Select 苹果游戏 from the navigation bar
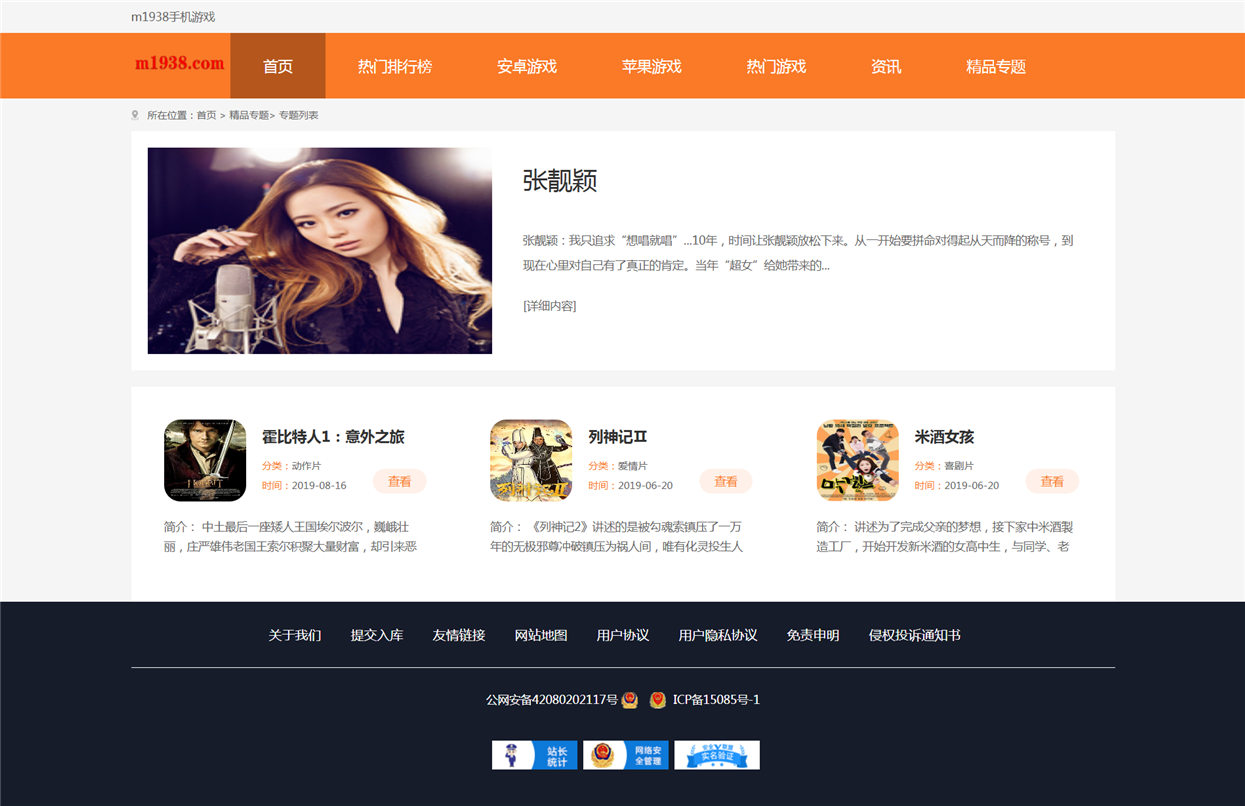1245x806 pixels. tap(652, 66)
